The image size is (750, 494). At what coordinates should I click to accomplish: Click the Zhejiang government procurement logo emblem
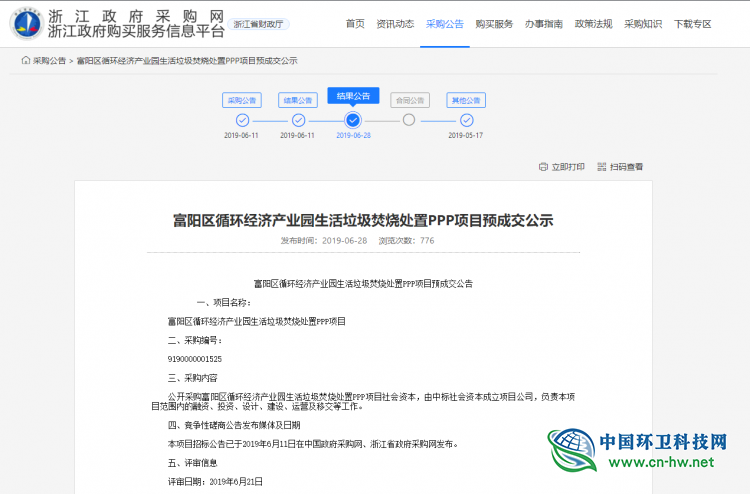click(x=27, y=23)
